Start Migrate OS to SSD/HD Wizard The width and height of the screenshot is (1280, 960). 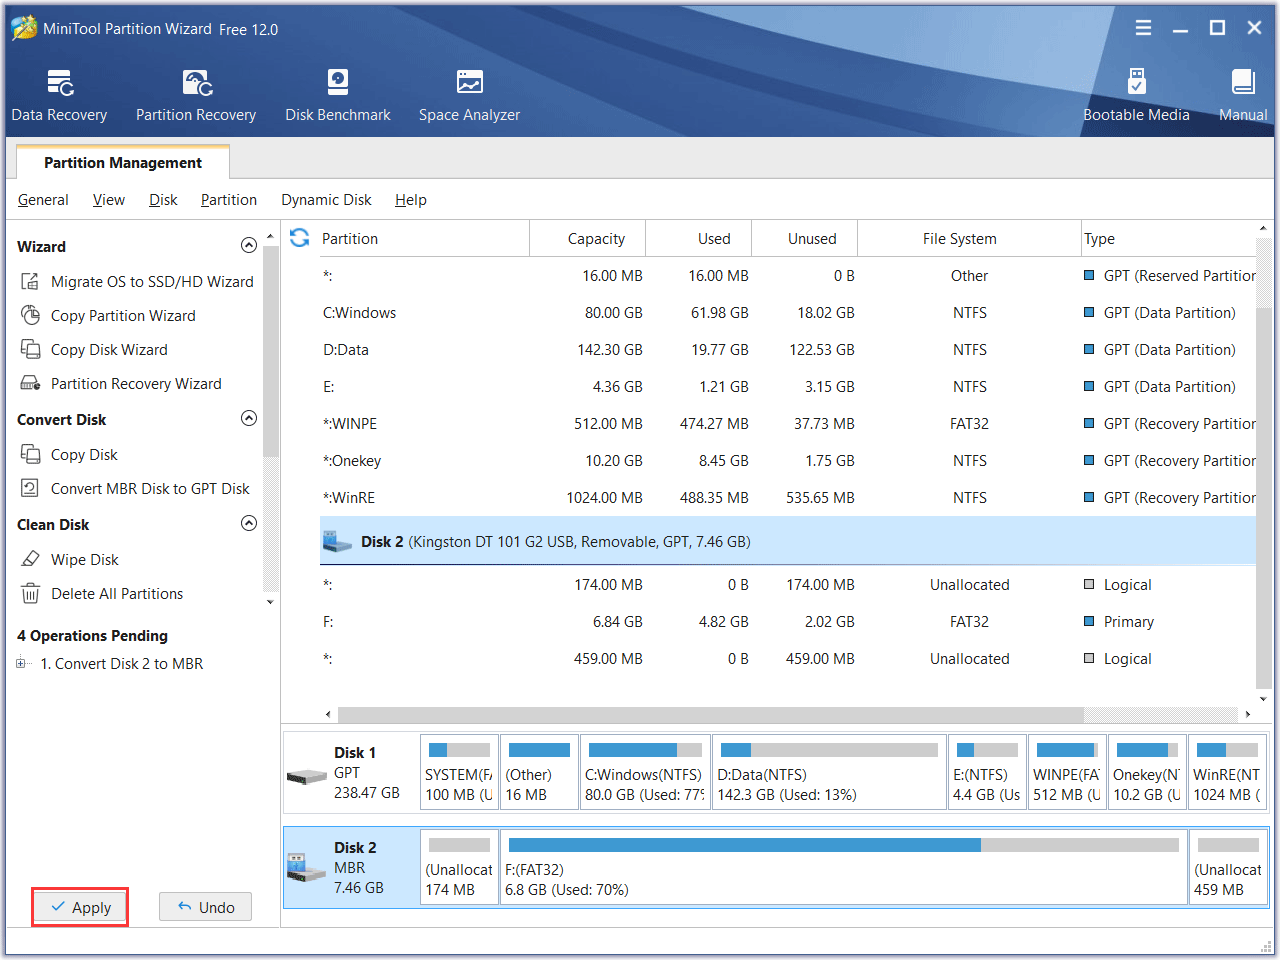pos(137,282)
